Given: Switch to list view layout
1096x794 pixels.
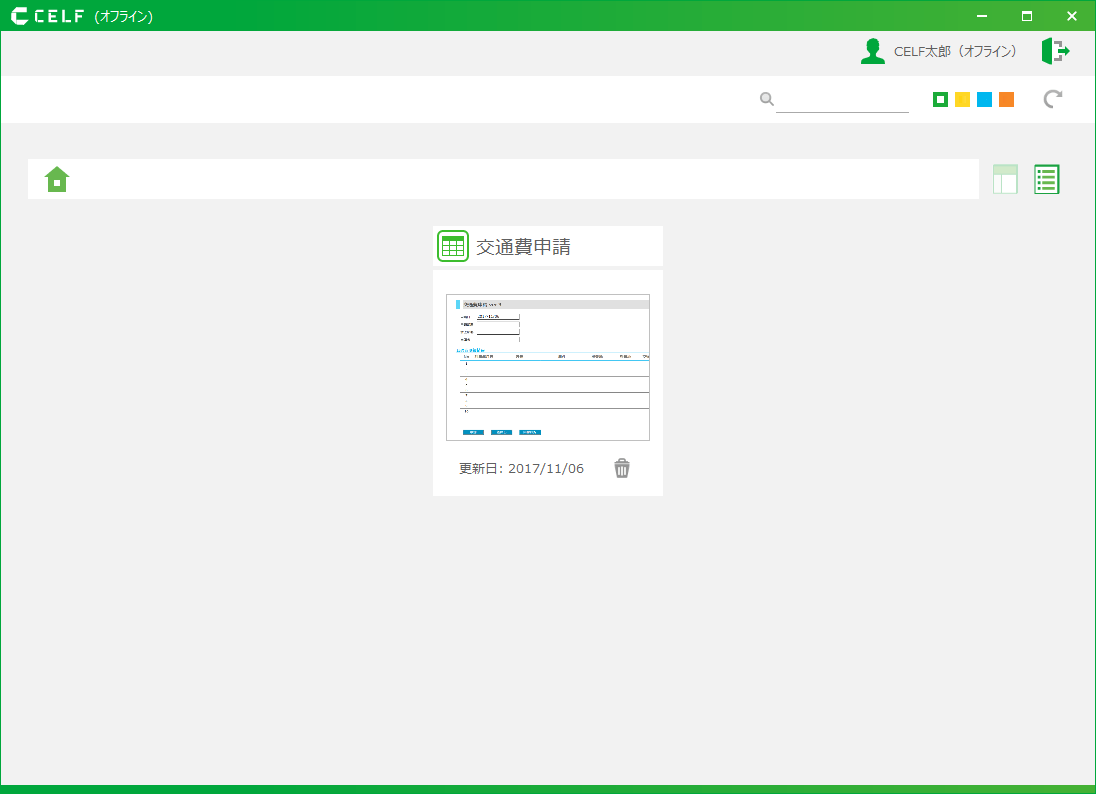Looking at the screenshot, I should coord(1046,179).
